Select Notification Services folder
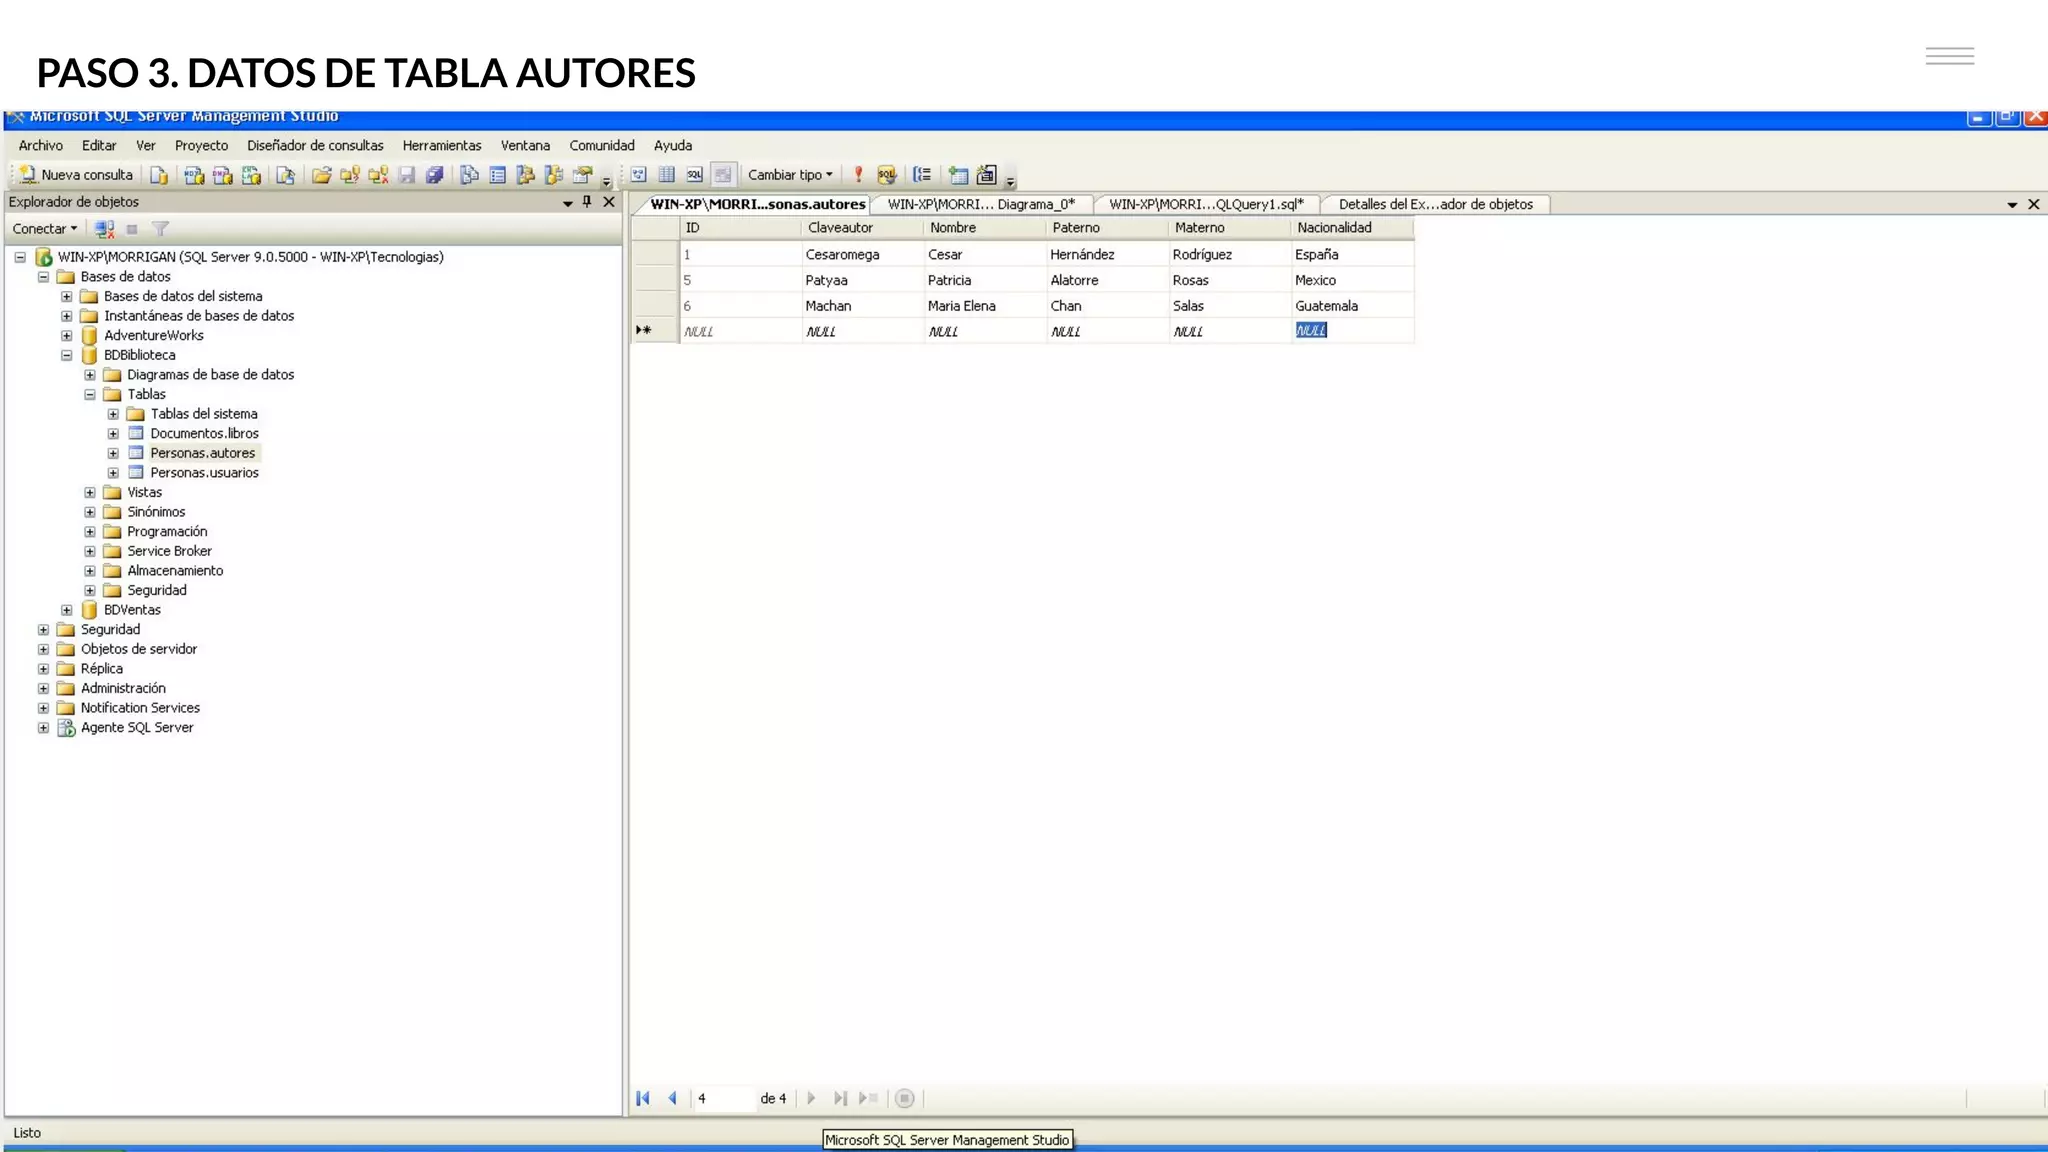This screenshot has height=1152, width=2048. [140, 708]
